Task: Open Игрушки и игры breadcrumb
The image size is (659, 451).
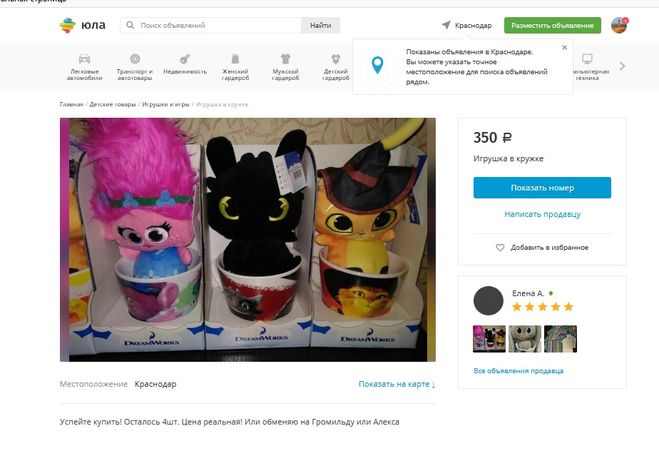Action: point(166,104)
